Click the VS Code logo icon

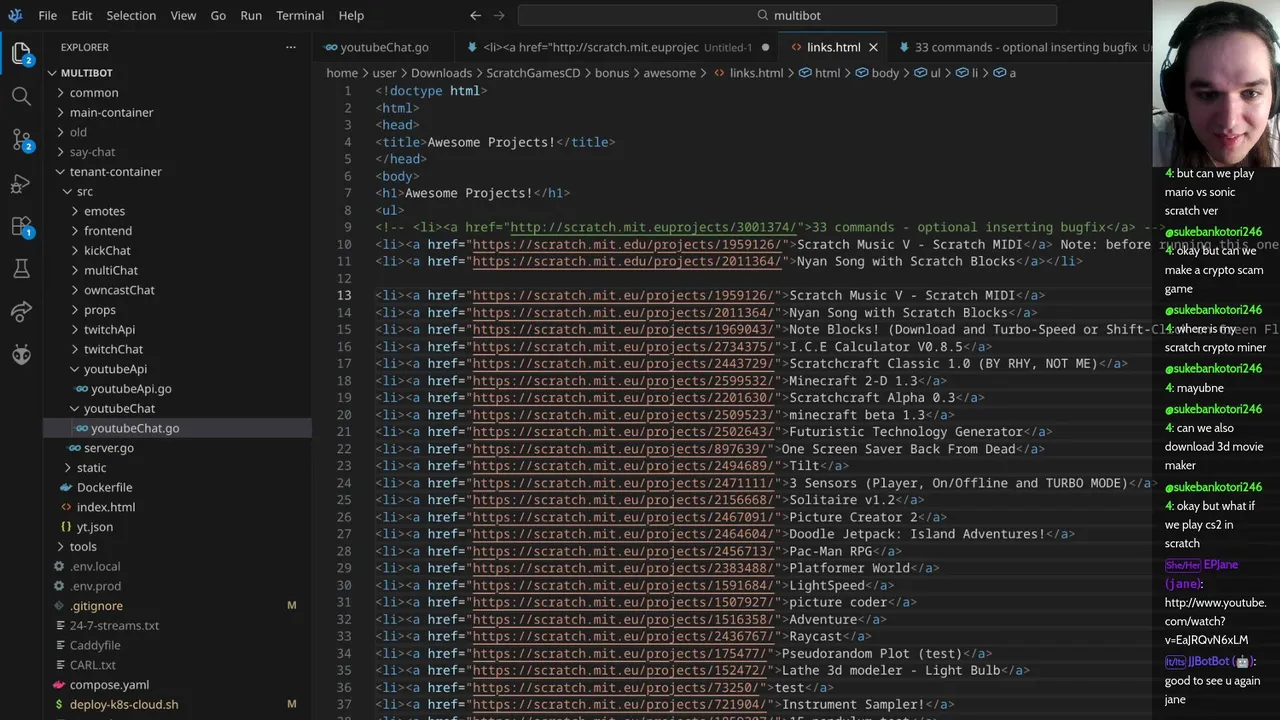(15, 15)
